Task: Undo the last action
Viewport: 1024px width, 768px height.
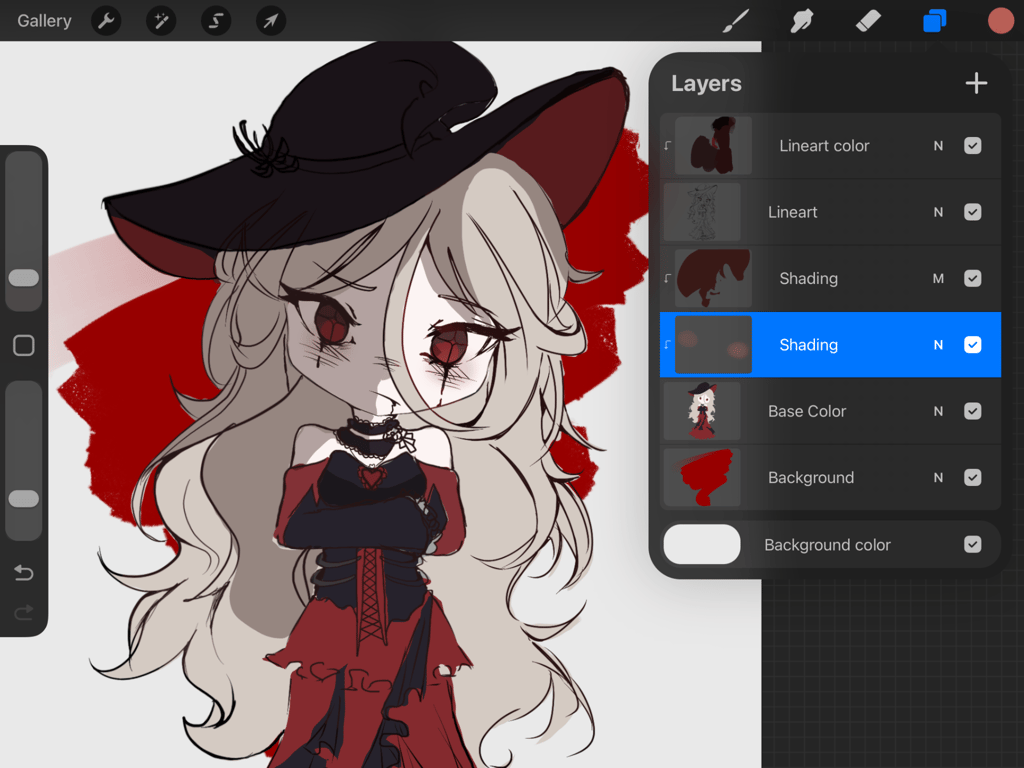Action: (x=24, y=573)
